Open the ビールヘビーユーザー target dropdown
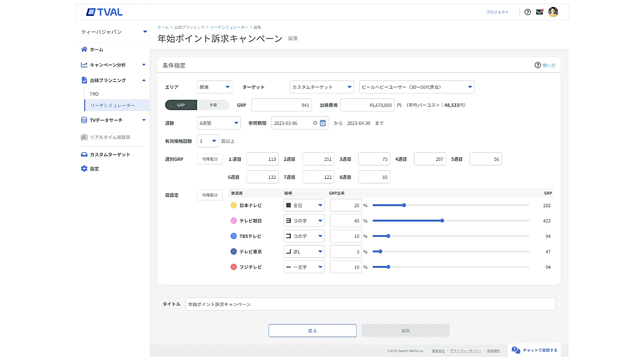 pos(417,87)
